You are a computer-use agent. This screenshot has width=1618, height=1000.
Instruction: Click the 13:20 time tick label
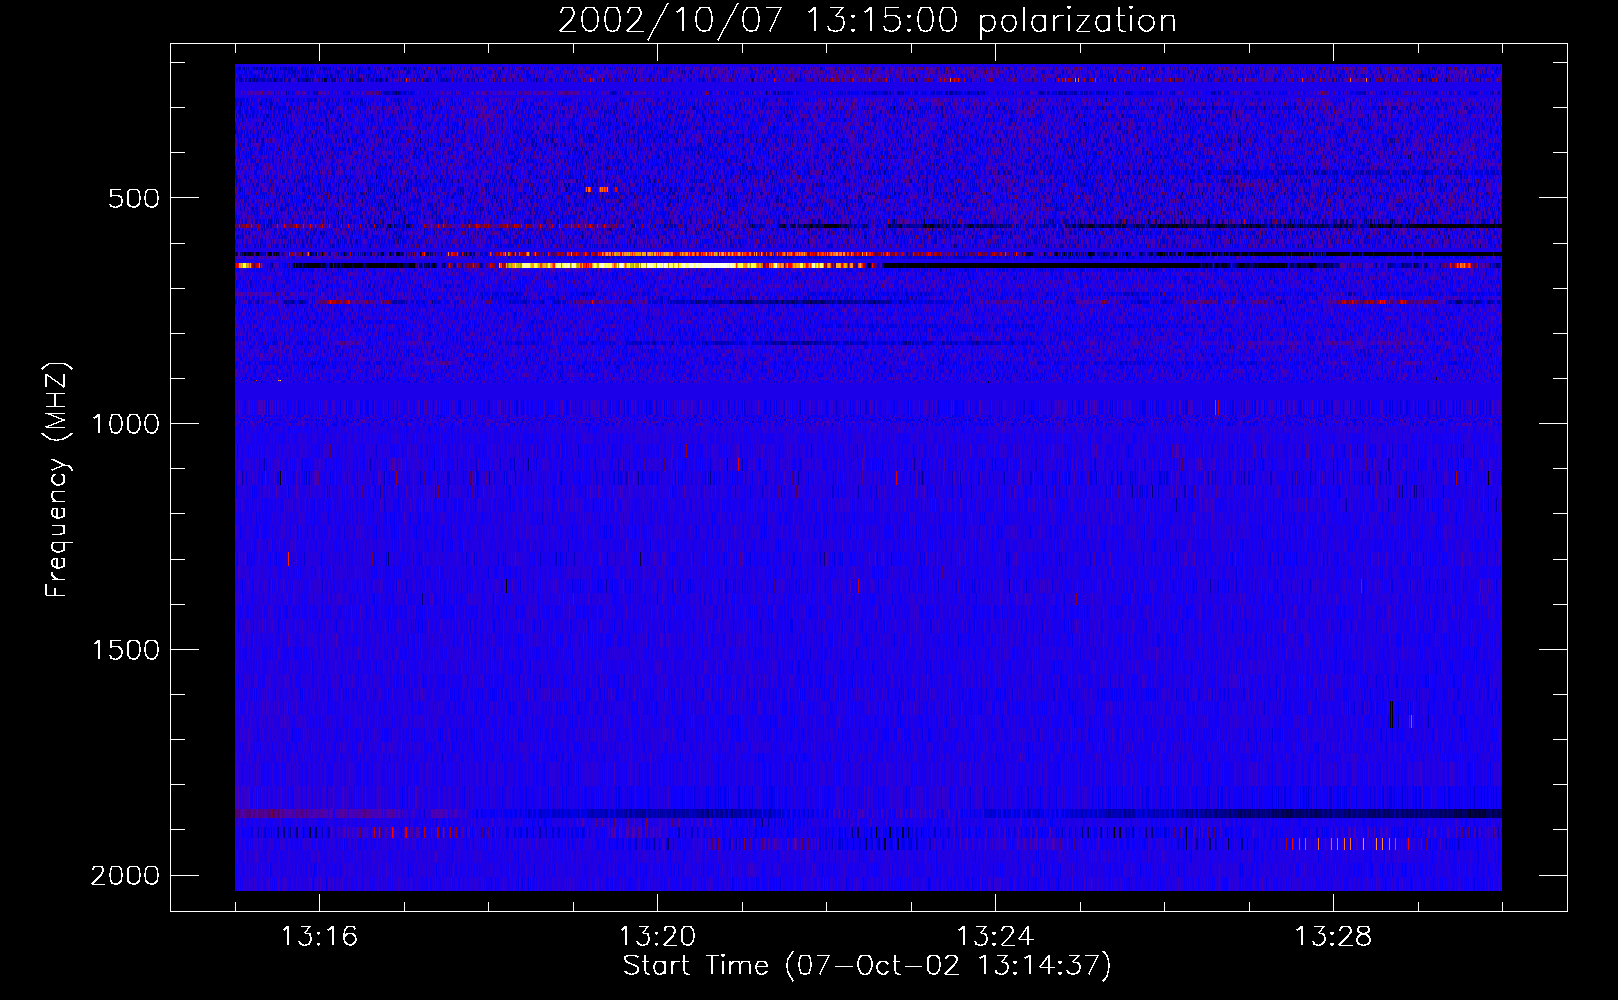(x=657, y=937)
